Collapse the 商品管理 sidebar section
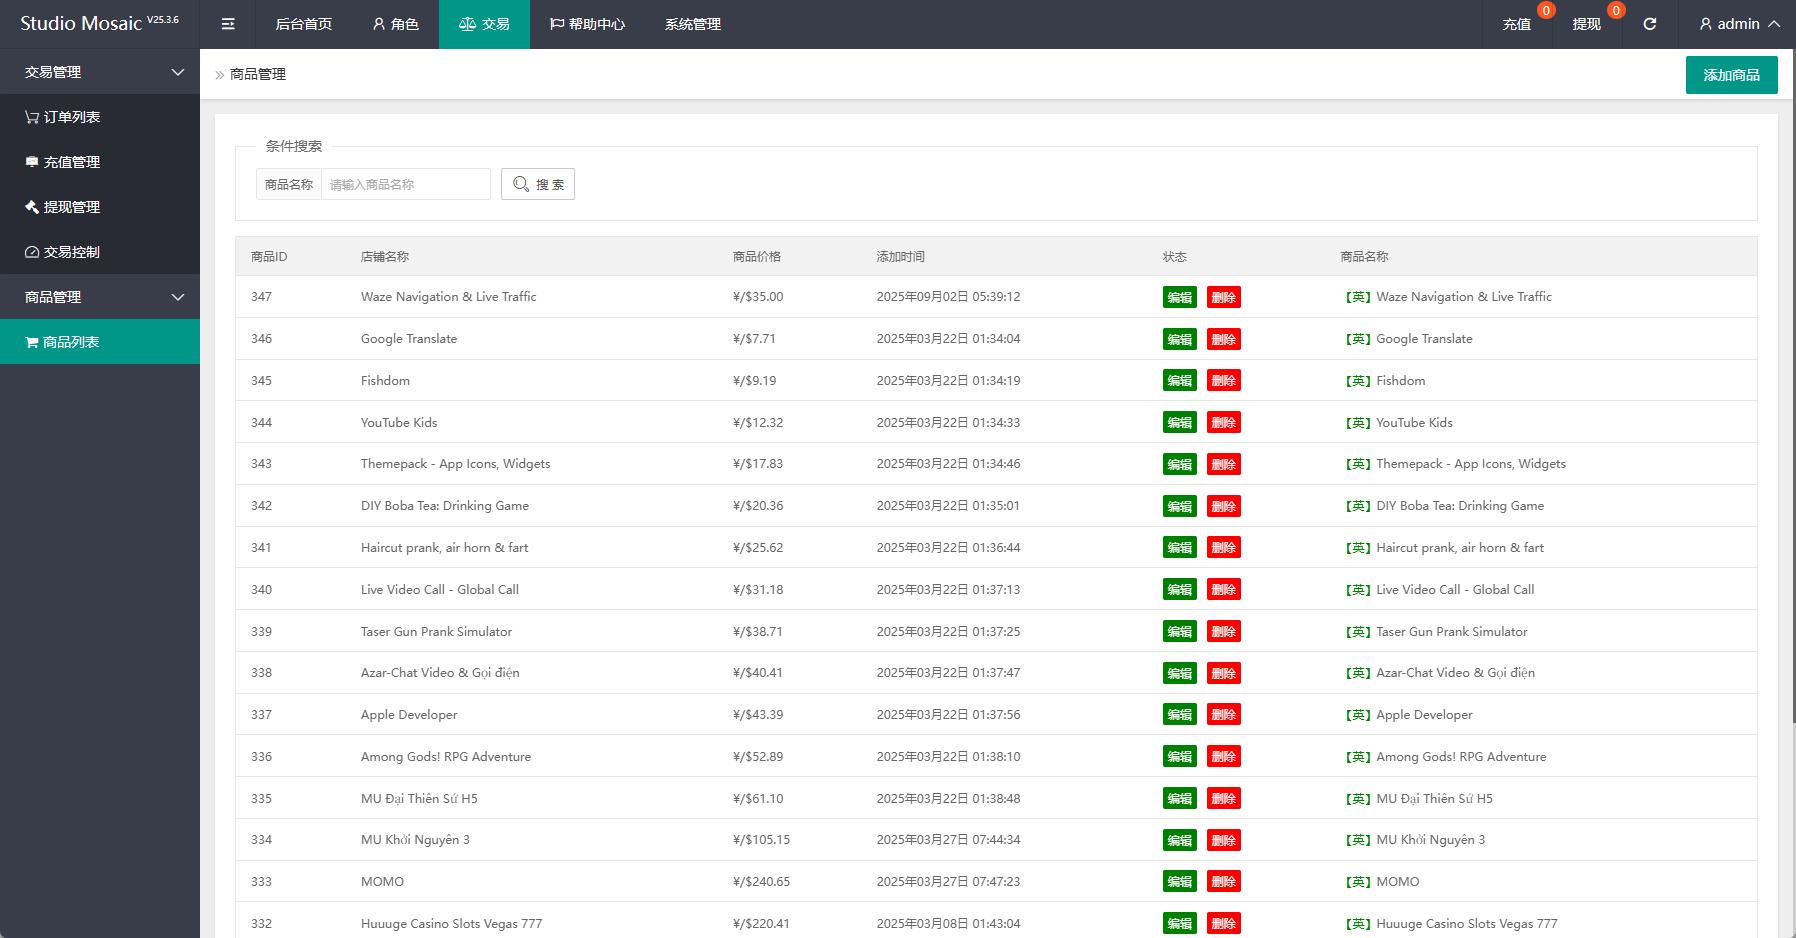1796x938 pixels. (x=100, y=297)
